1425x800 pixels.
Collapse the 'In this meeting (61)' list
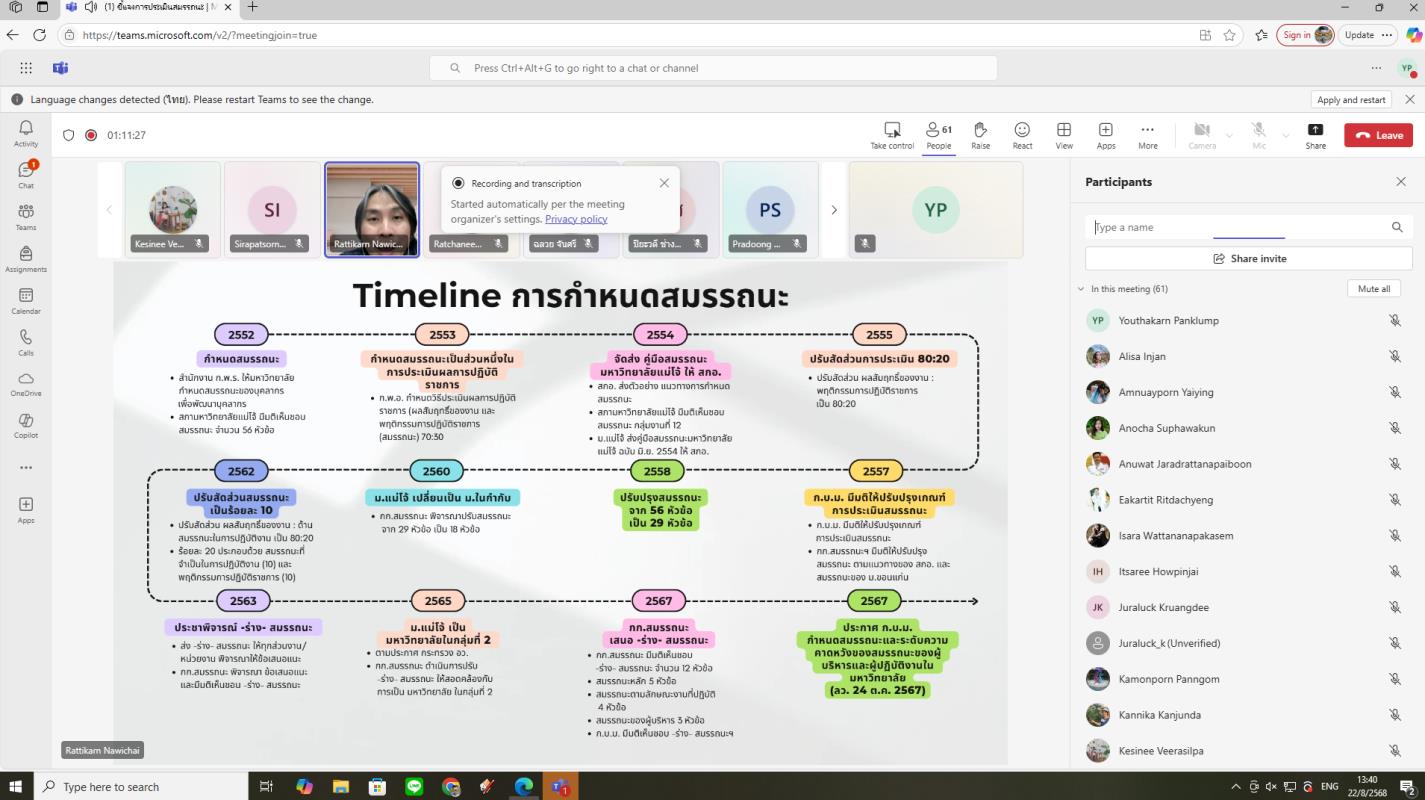click(1081, 289)
